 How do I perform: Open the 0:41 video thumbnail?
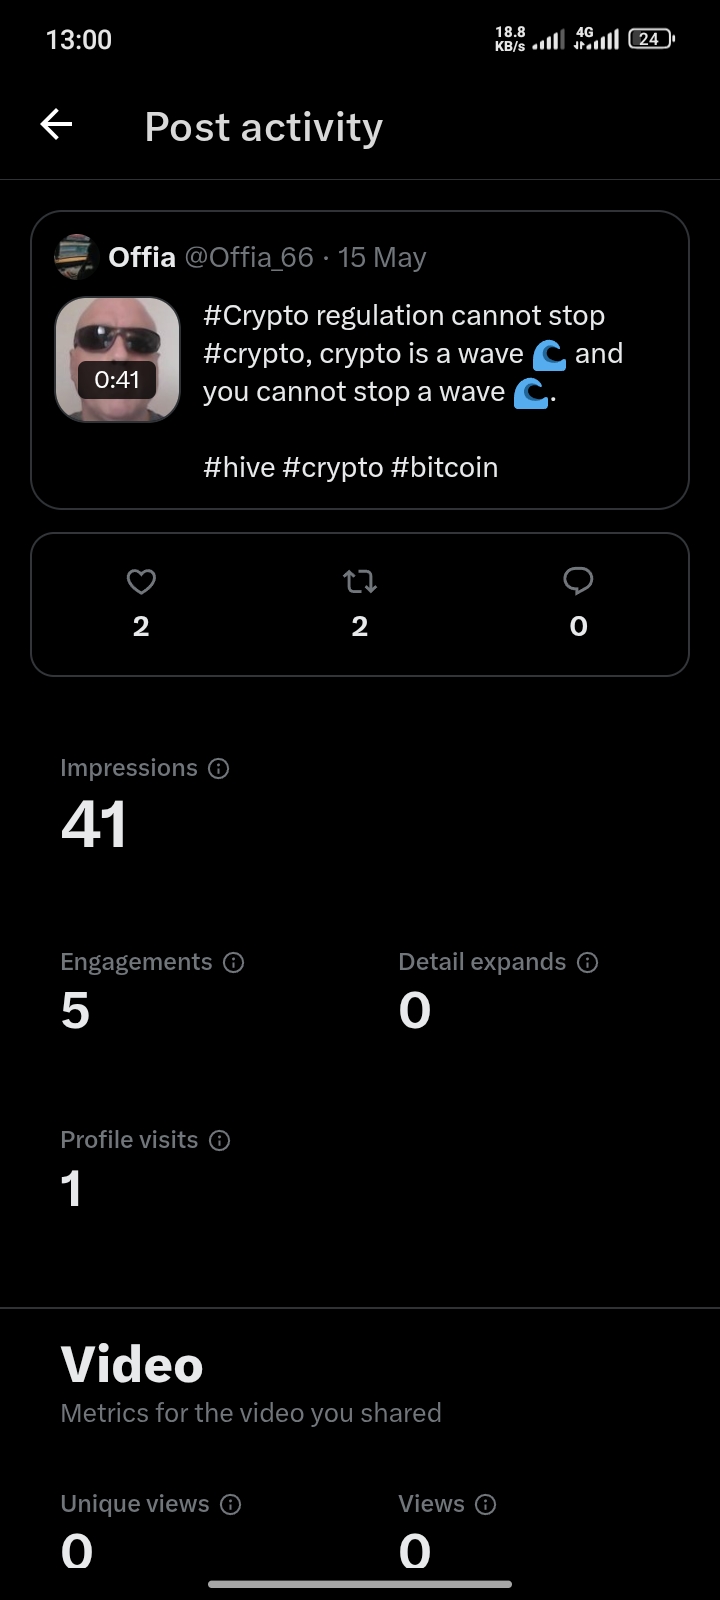117,359
